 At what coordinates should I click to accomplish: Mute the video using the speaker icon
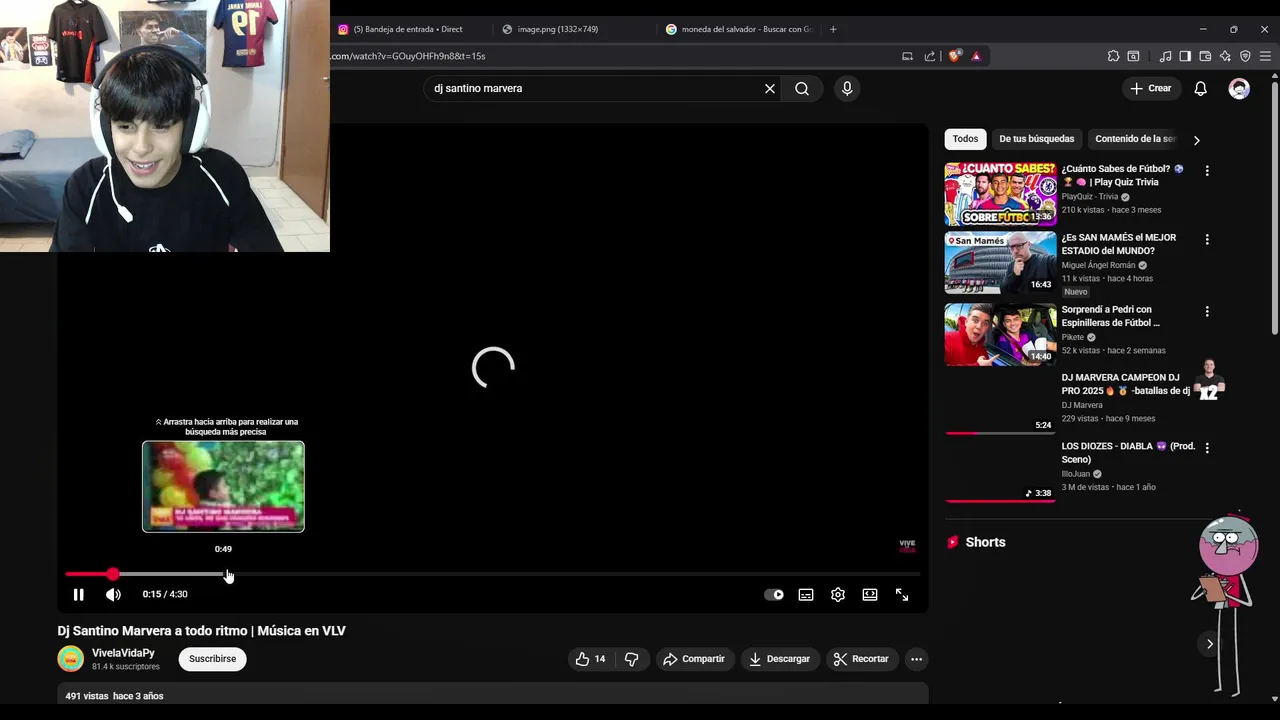[x=113, y=594]
